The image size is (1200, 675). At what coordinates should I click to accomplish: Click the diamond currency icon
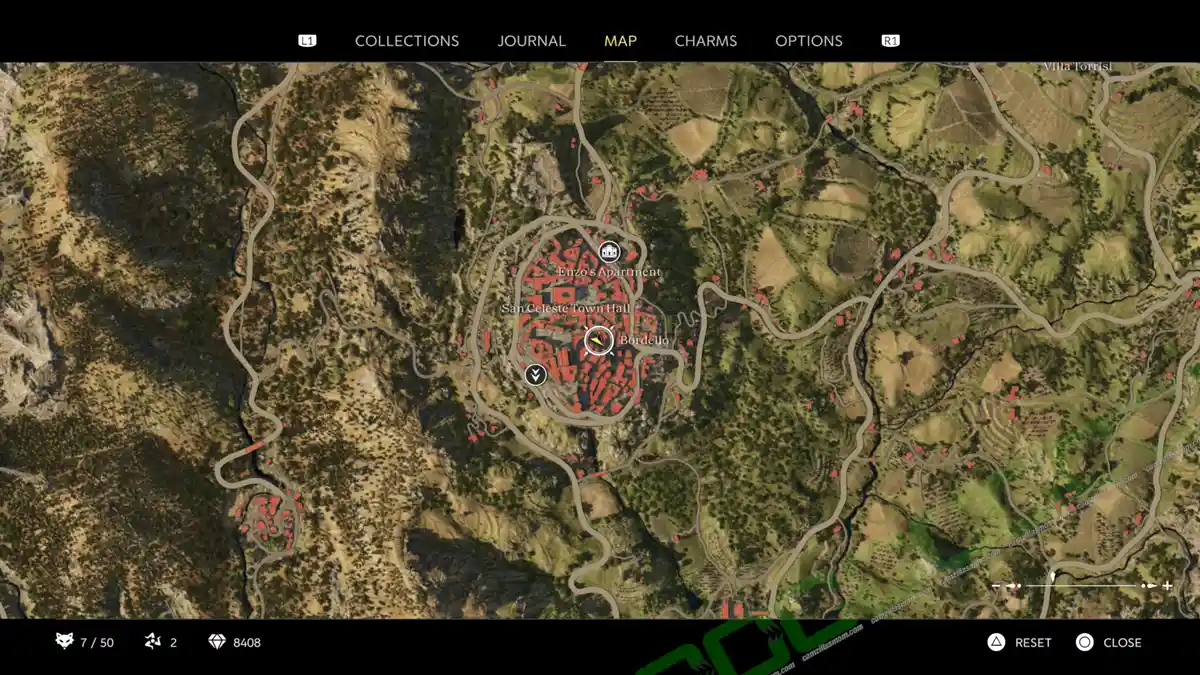pyautogui.click(x=217, y=641)
